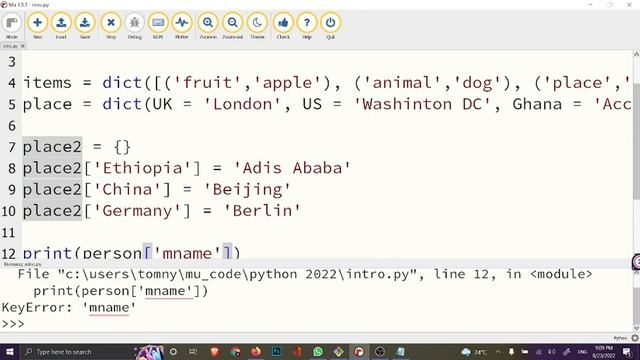
Task: Click the taskbar search box
Action: (x=78, y=351)
